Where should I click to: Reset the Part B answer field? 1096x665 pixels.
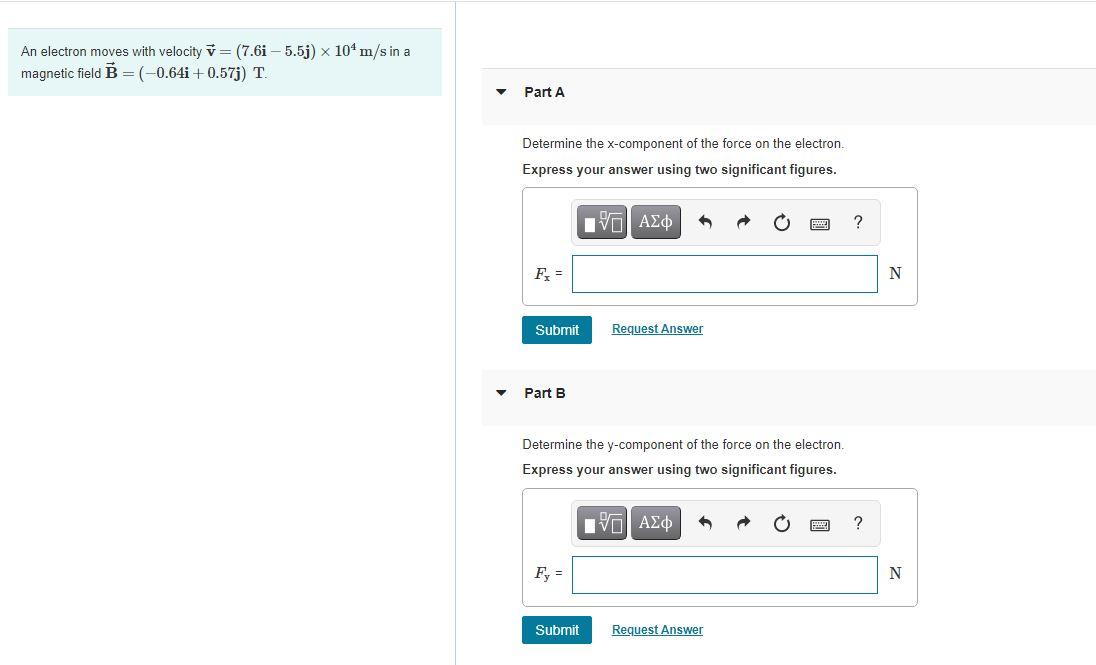(x=781, y=523)
